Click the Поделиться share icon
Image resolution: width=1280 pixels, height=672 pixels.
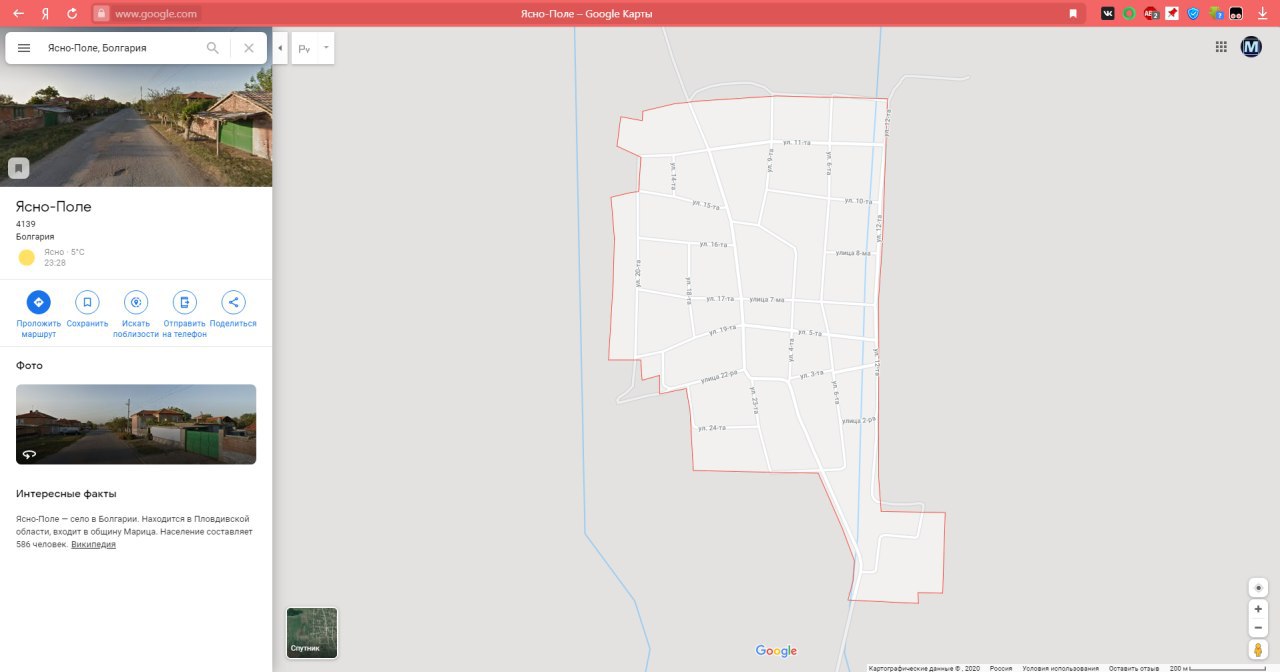coord(233,302)
